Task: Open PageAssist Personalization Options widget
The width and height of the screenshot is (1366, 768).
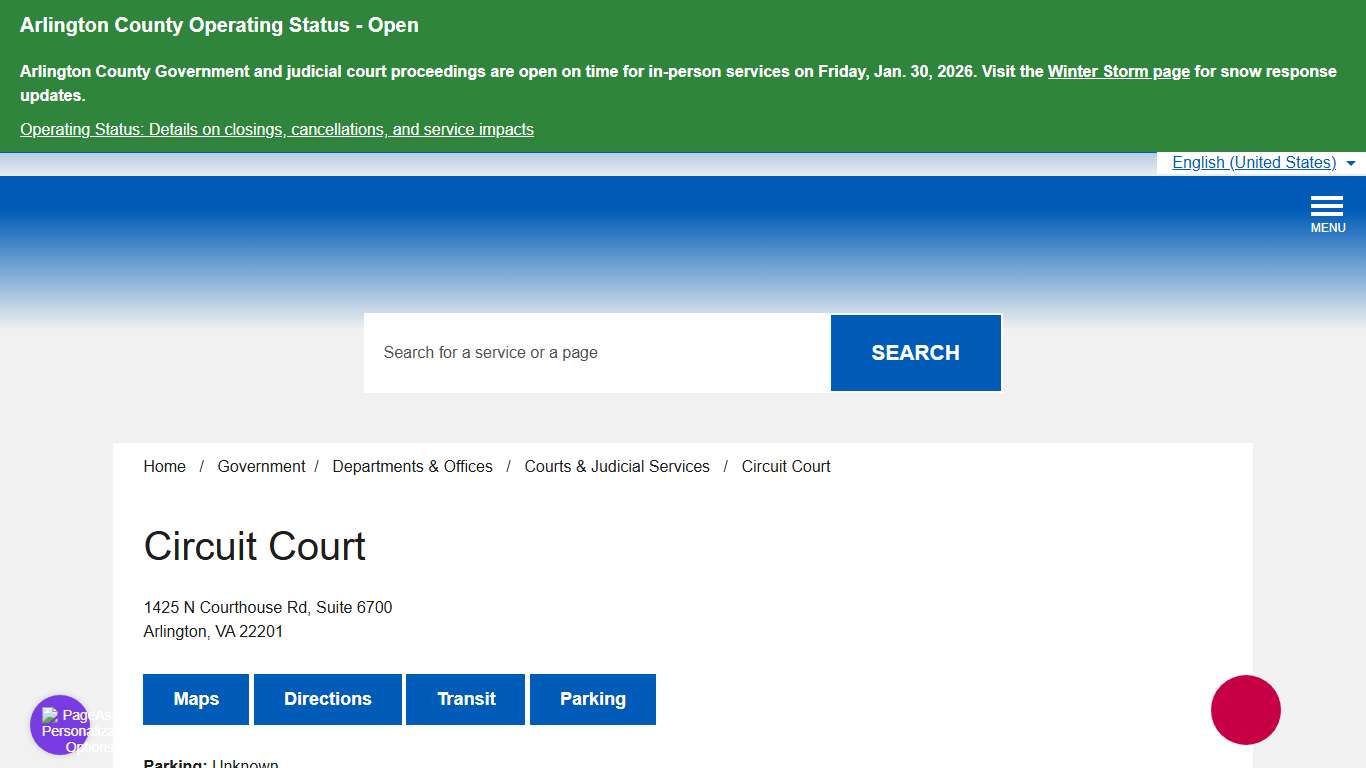Action: (x=60, y=724)
